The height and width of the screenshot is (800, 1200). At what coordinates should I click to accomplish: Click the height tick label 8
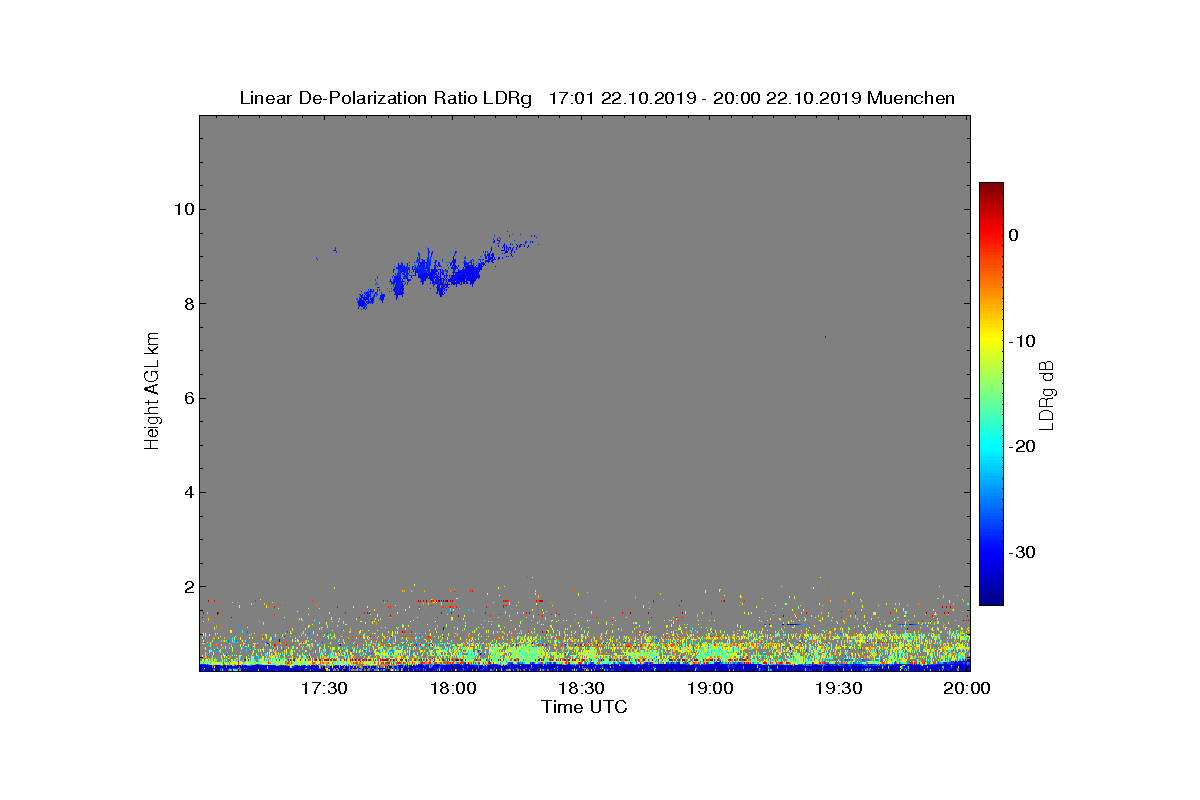coord(188,304)
